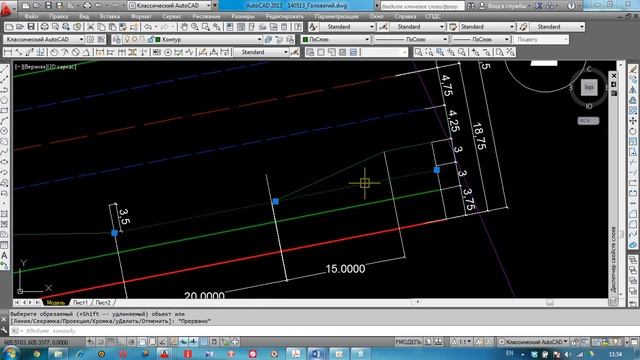Screen dimensions: 640x360
Task: Open the Классический AutoCAD dropdown in the status bar
Action: pos(533,342)
